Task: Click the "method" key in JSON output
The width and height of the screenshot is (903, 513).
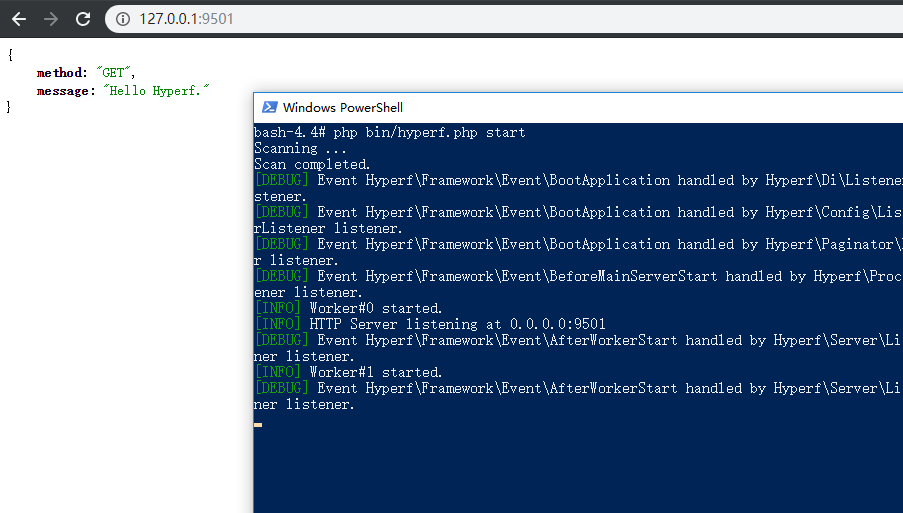Action: (60, 73)
